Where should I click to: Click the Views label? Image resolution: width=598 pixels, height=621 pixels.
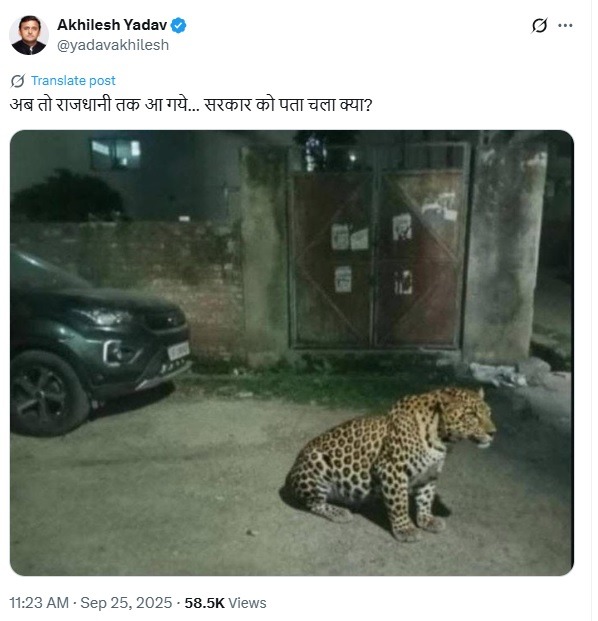(248, 603)
